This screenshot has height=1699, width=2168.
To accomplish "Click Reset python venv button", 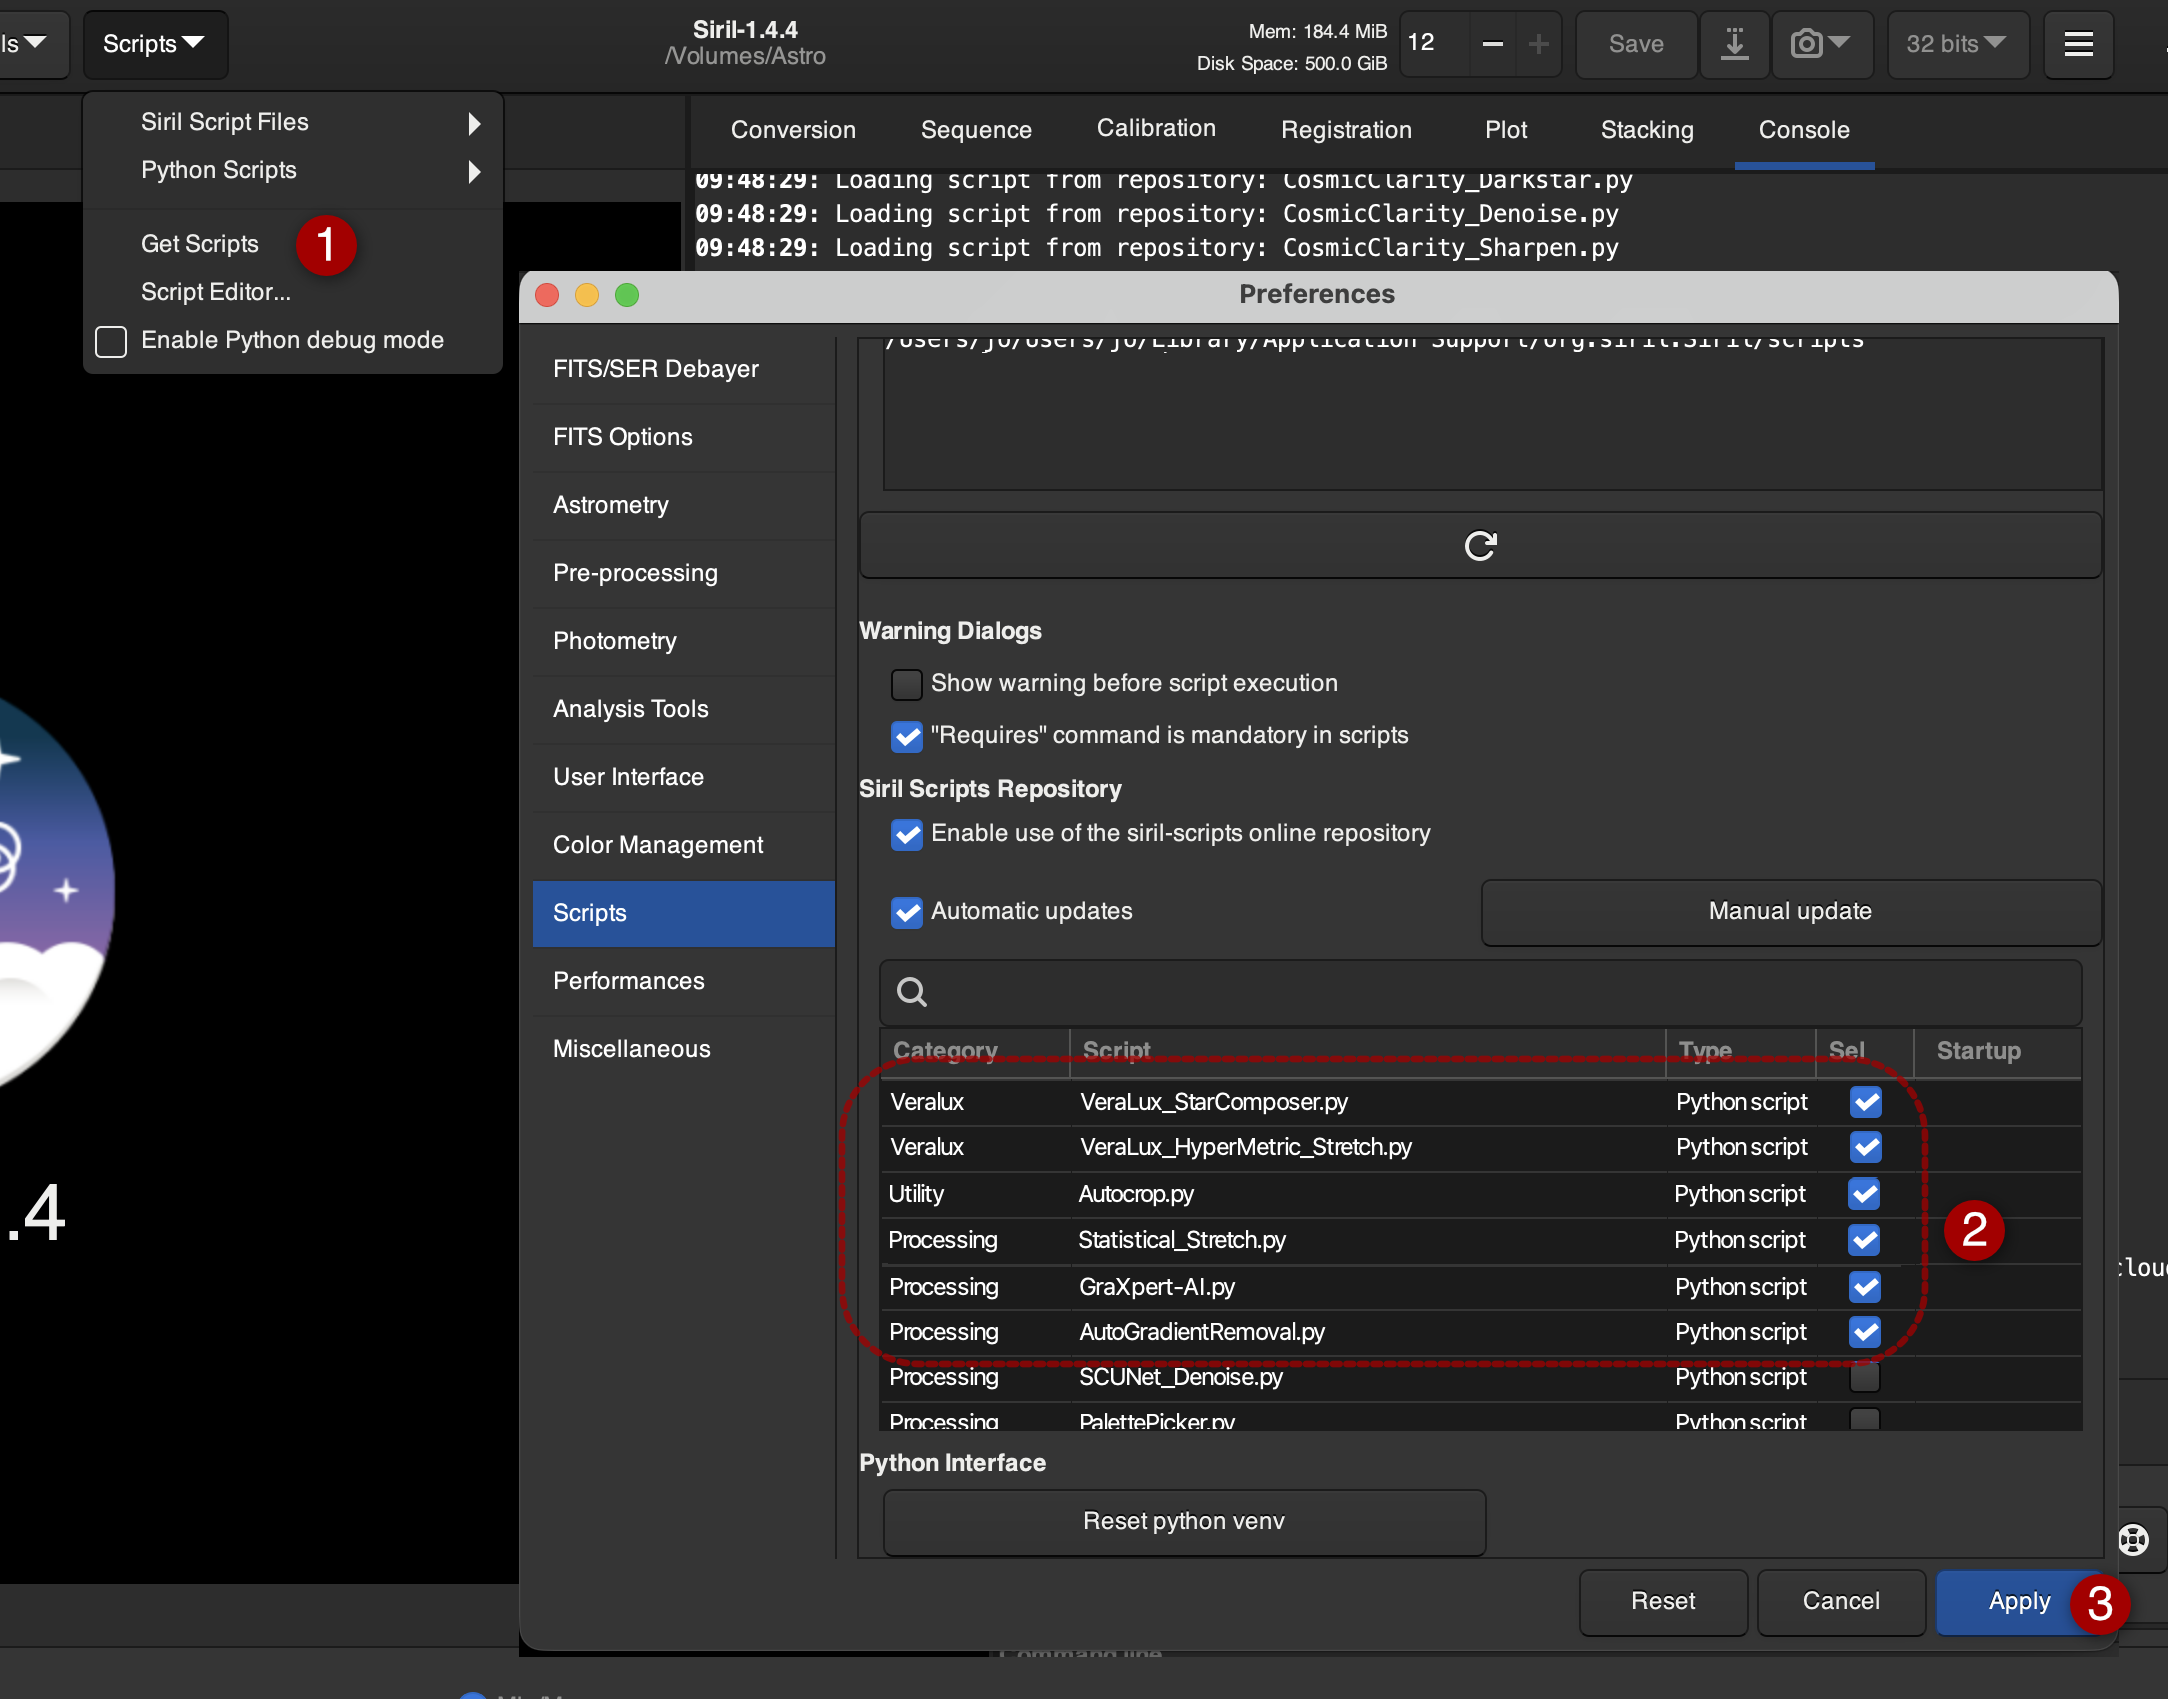I will click(1184, 1522).
